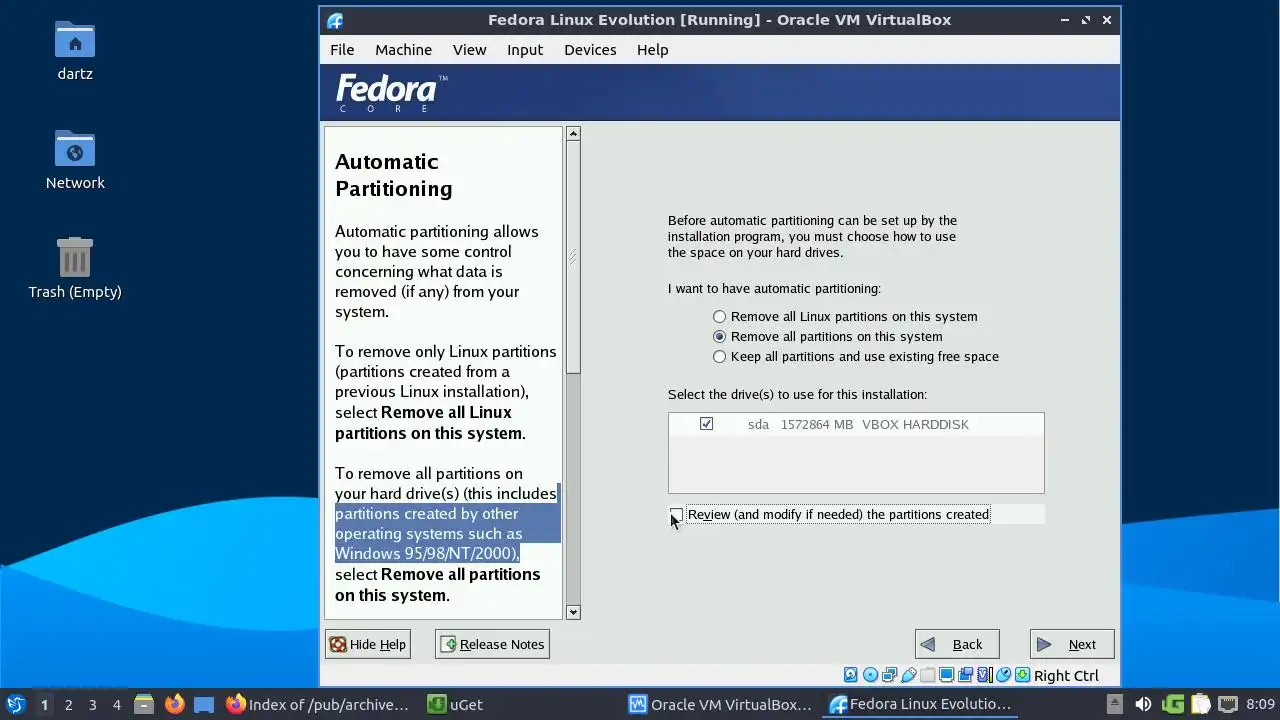Click the Hide Help button
The width and height of the screenshot is (1280, 720).
coord(368,644)
